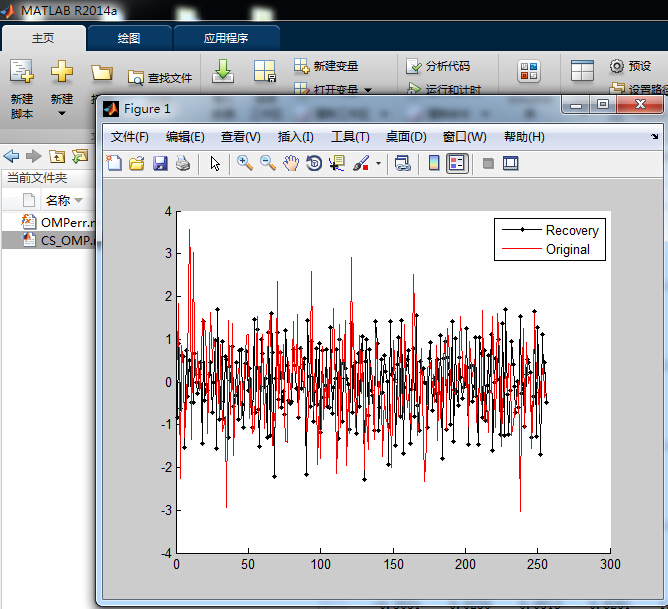Open the 桌面(D) menu in Figure 1
This screenshot has height=609, width=668.
406,137
